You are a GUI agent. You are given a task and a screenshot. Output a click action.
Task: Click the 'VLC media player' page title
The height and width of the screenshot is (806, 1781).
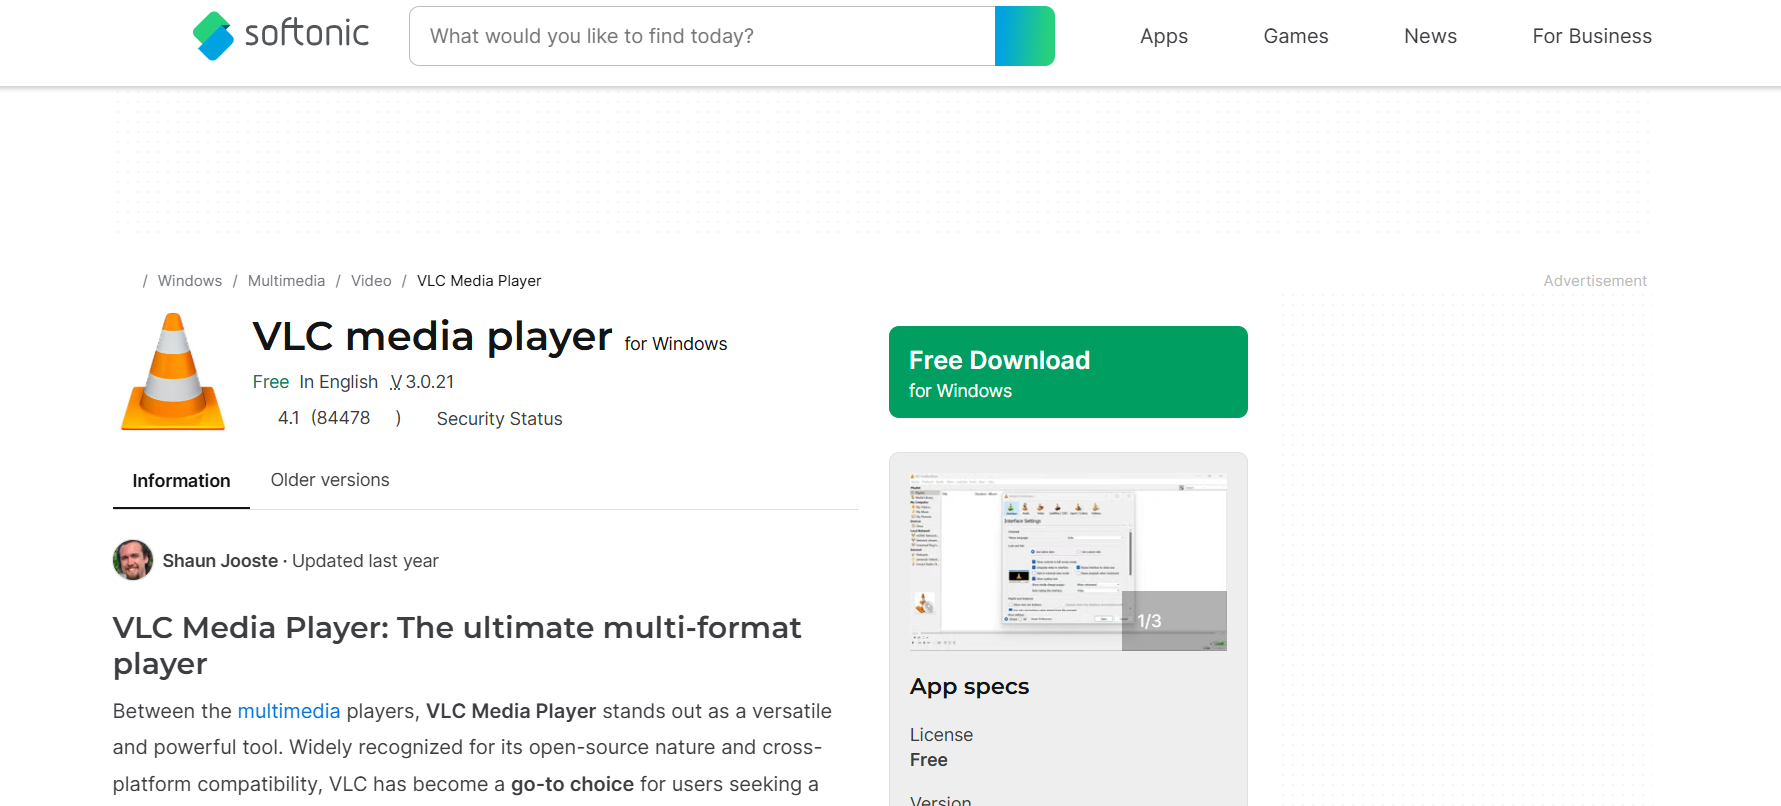(432, 337)
